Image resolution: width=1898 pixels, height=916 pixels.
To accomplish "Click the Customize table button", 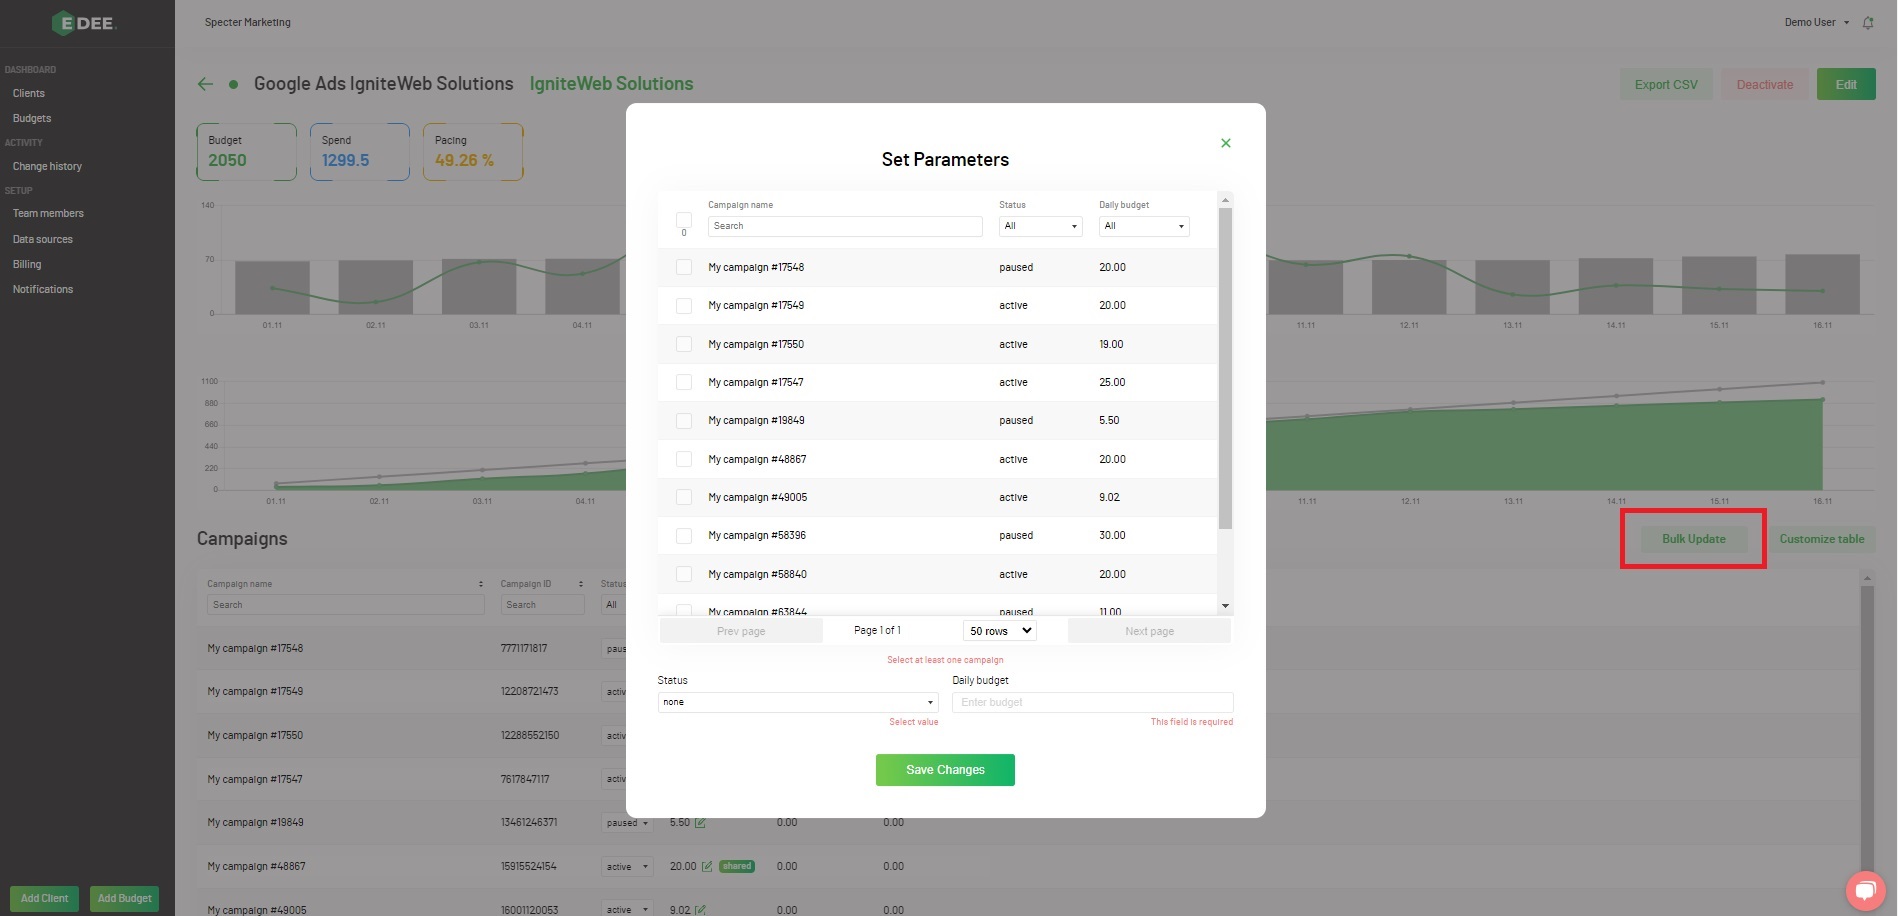I will coord(1822,539).
